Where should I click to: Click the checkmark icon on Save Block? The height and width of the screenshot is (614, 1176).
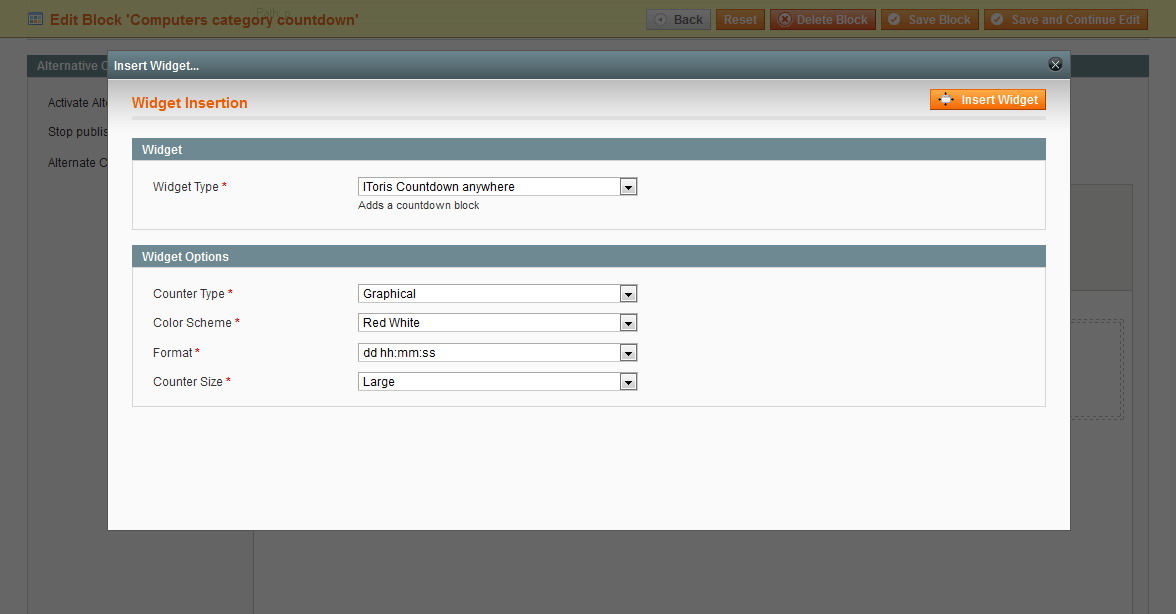click(x=895, y=18)
